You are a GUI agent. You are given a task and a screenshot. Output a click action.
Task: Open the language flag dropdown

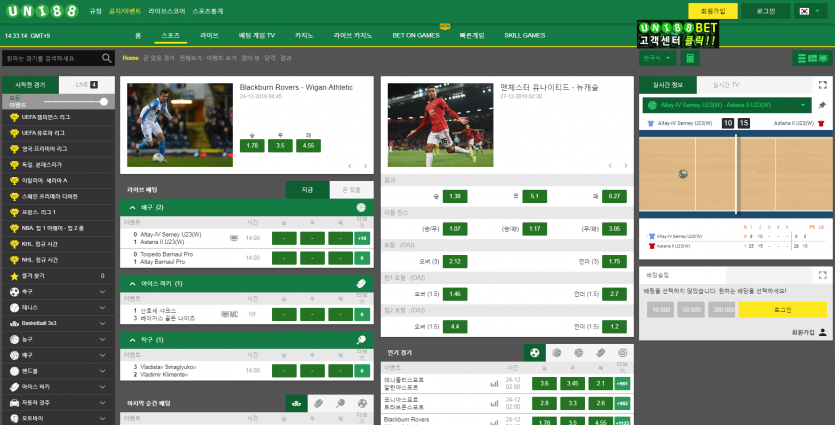pyautogui.click(x=811, y=11)
